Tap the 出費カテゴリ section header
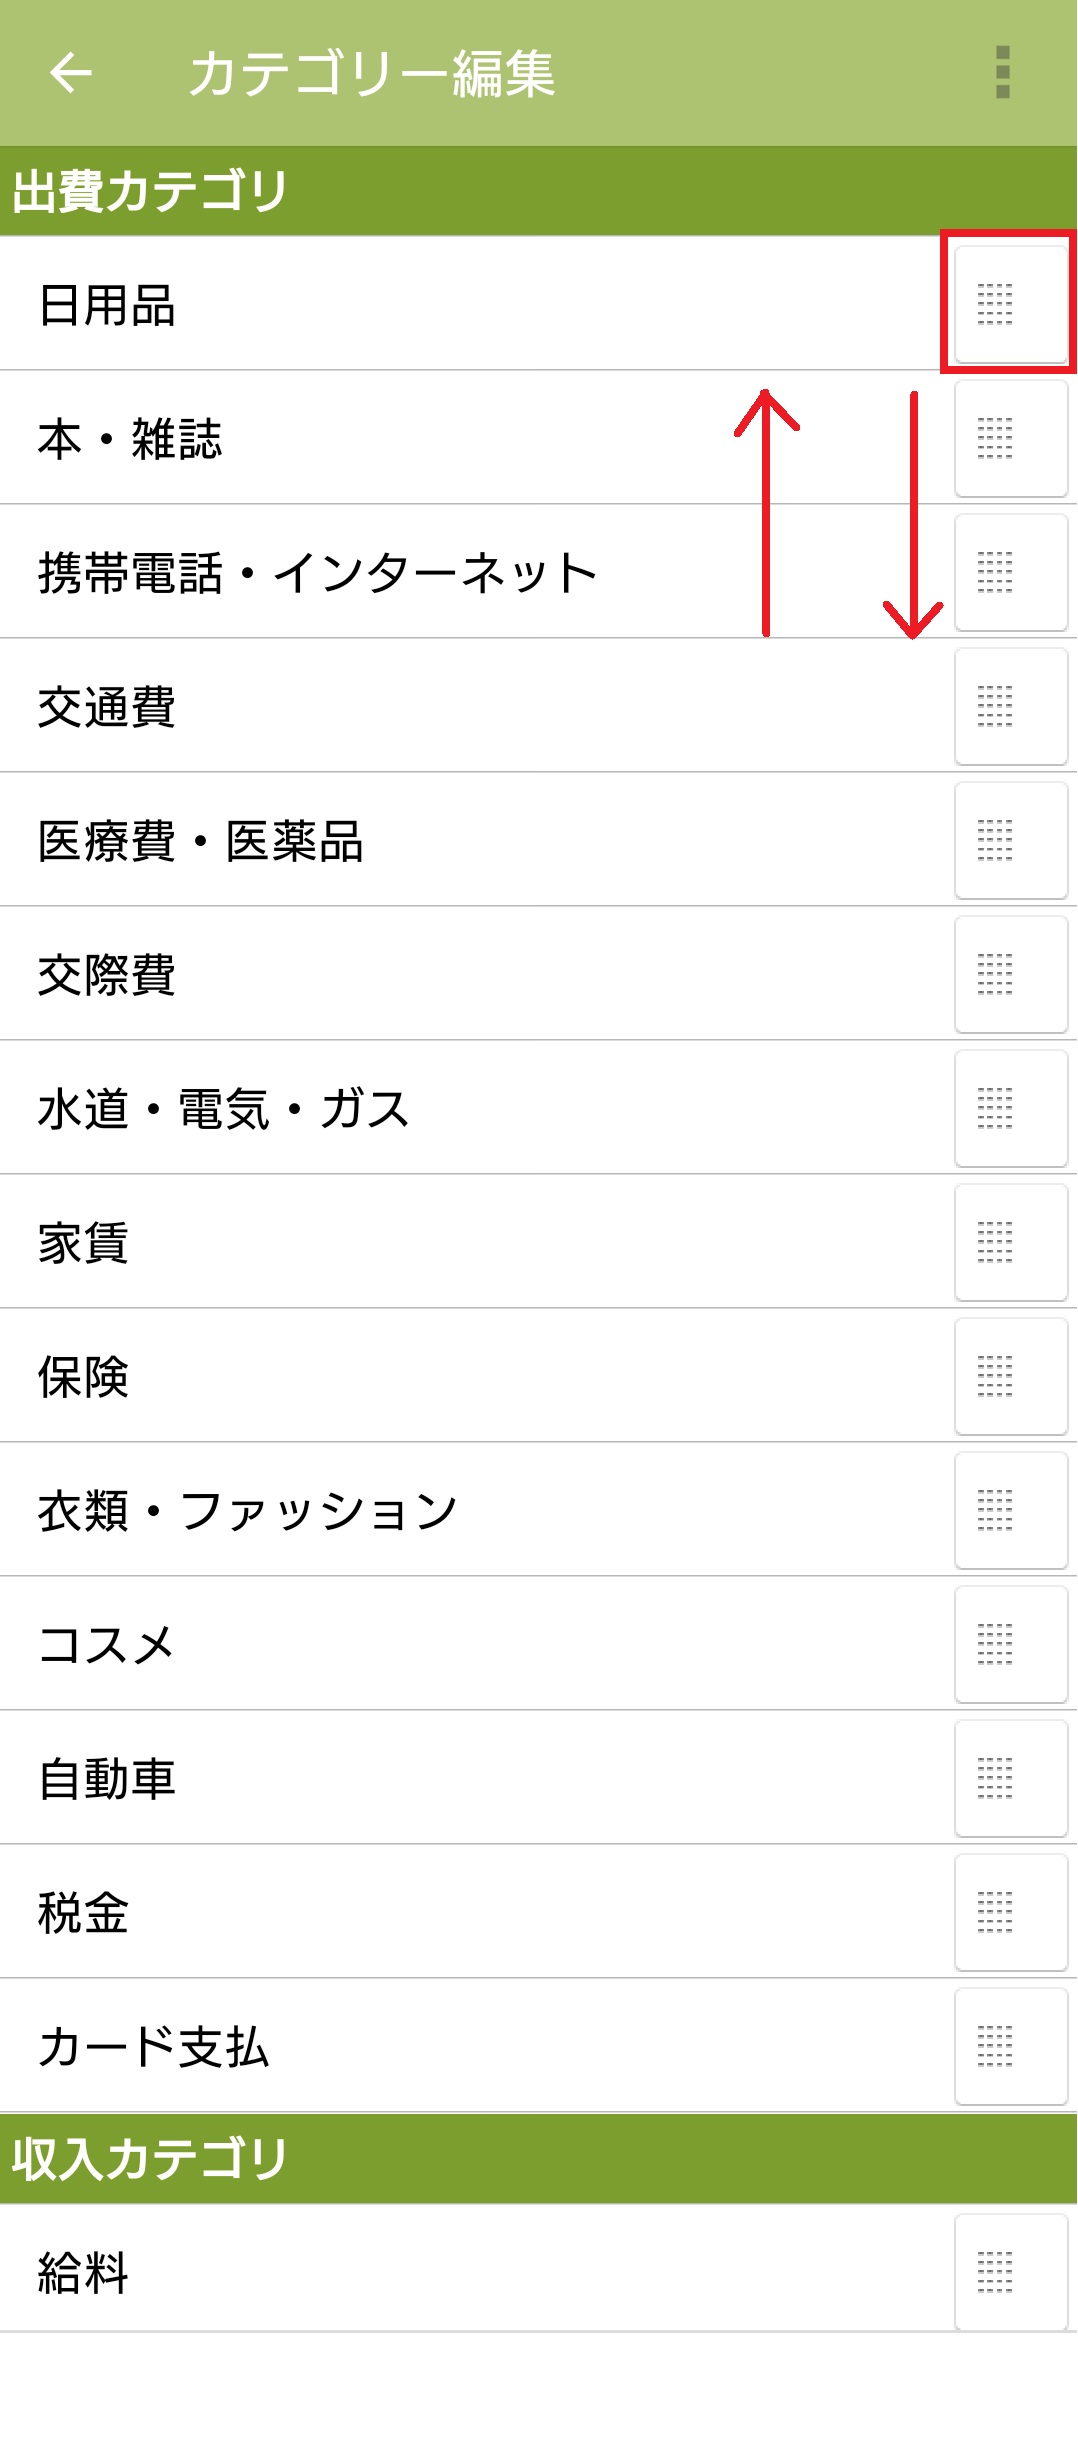 [x=150, y=191]
